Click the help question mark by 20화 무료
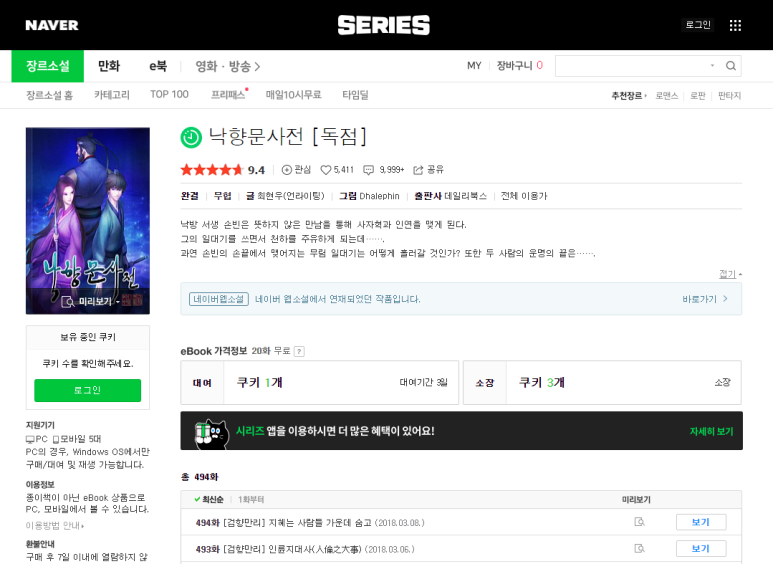 (x=299, y=352)
